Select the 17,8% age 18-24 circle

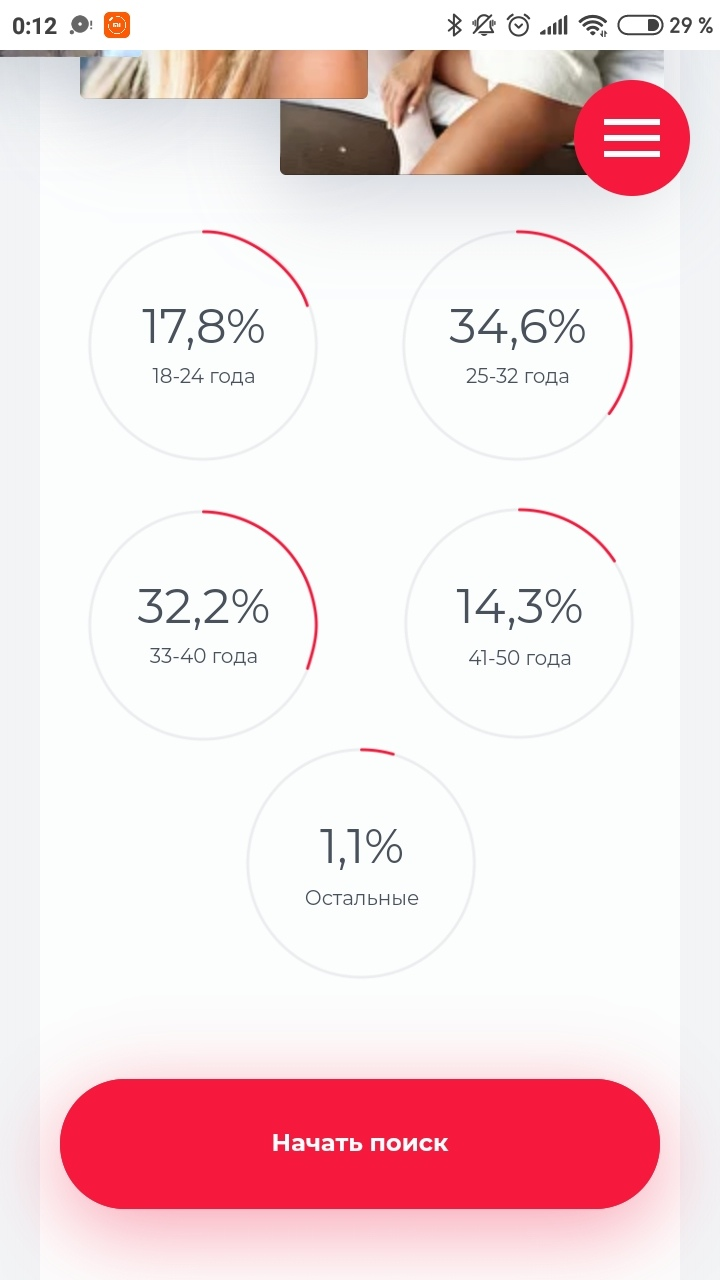(203, 345)
